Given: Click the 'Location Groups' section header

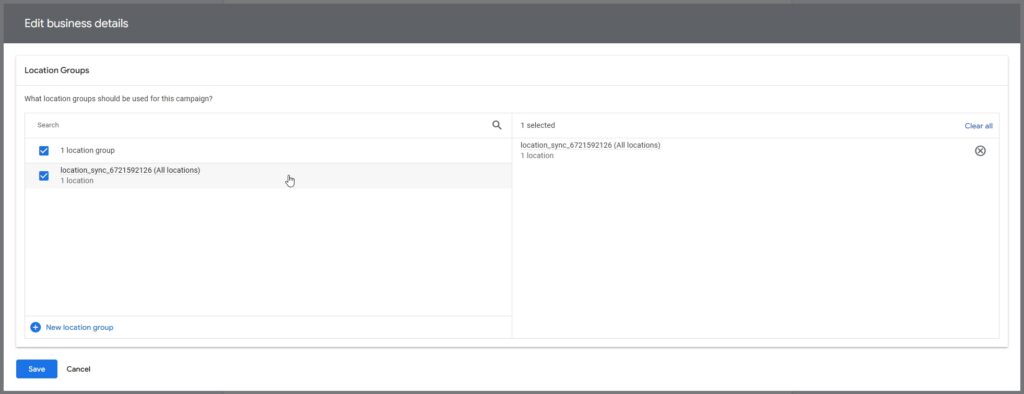Looking at the screenshot, I should 57,70.
